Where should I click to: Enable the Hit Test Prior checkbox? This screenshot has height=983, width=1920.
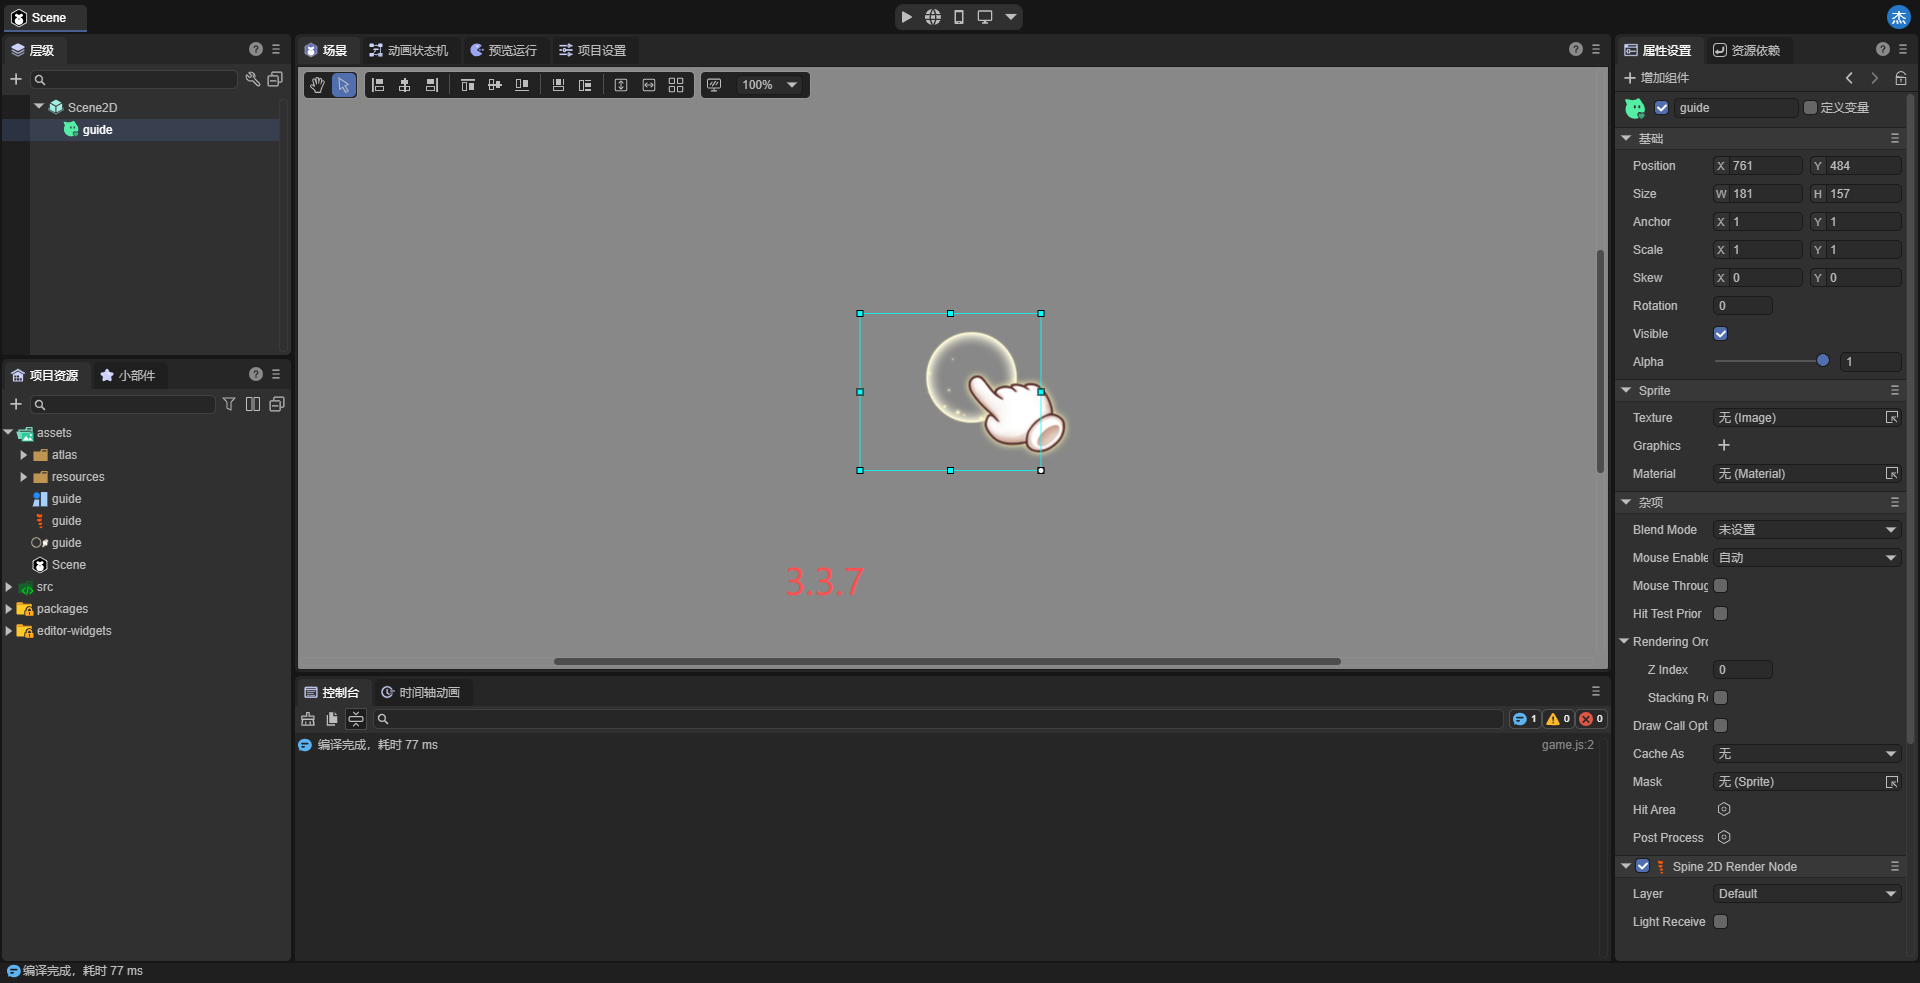click(1721, 614)
